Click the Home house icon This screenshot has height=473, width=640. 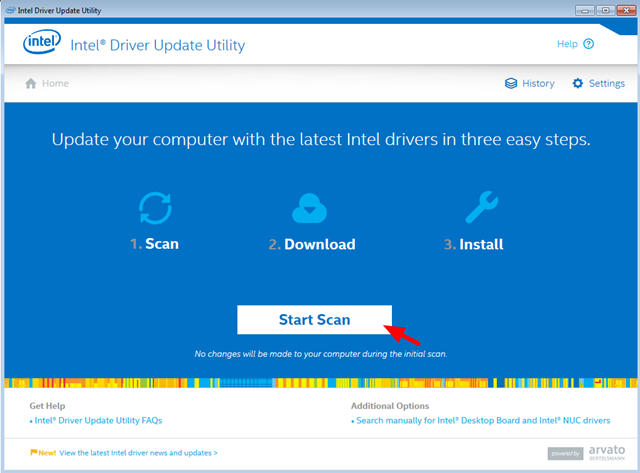pos(30,83)
